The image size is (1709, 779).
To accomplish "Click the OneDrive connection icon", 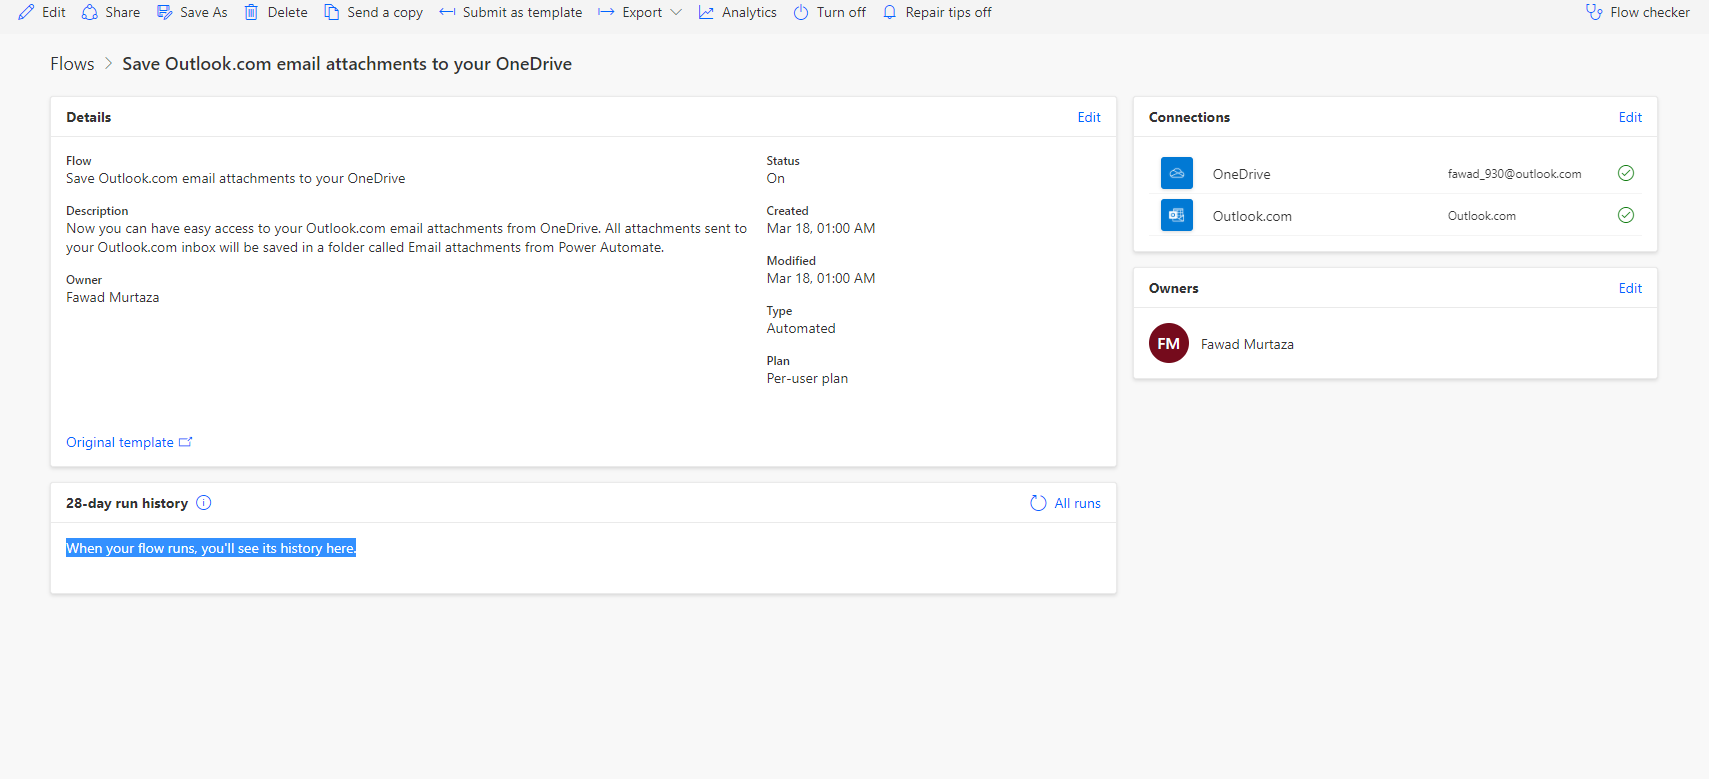I will [1177, 173].
